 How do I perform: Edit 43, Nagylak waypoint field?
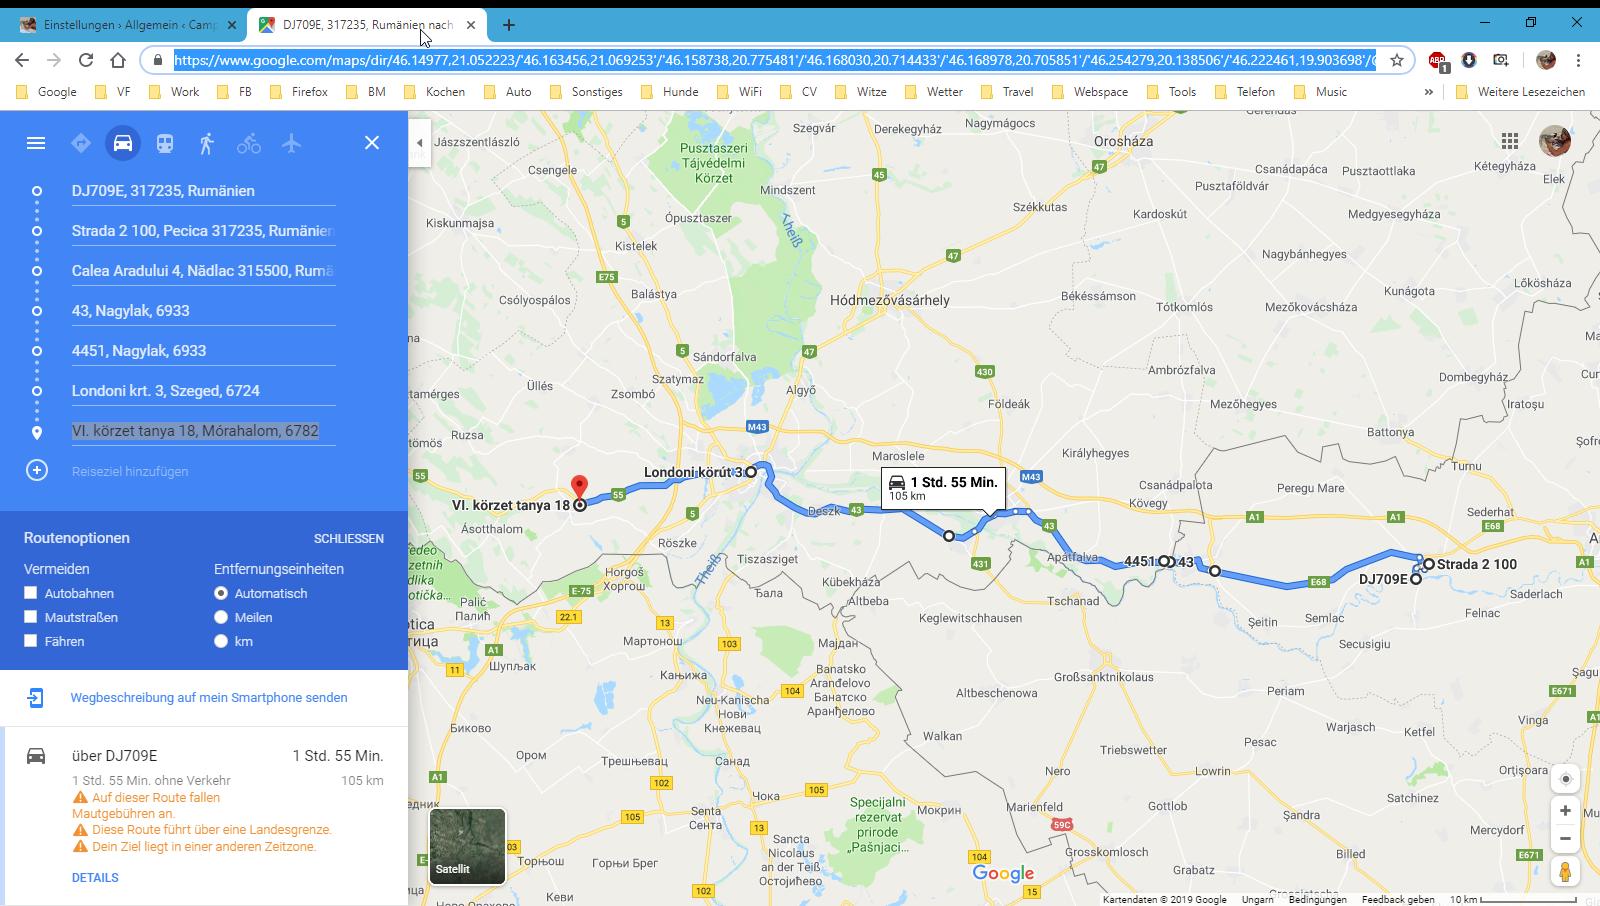tap(203, 311)
